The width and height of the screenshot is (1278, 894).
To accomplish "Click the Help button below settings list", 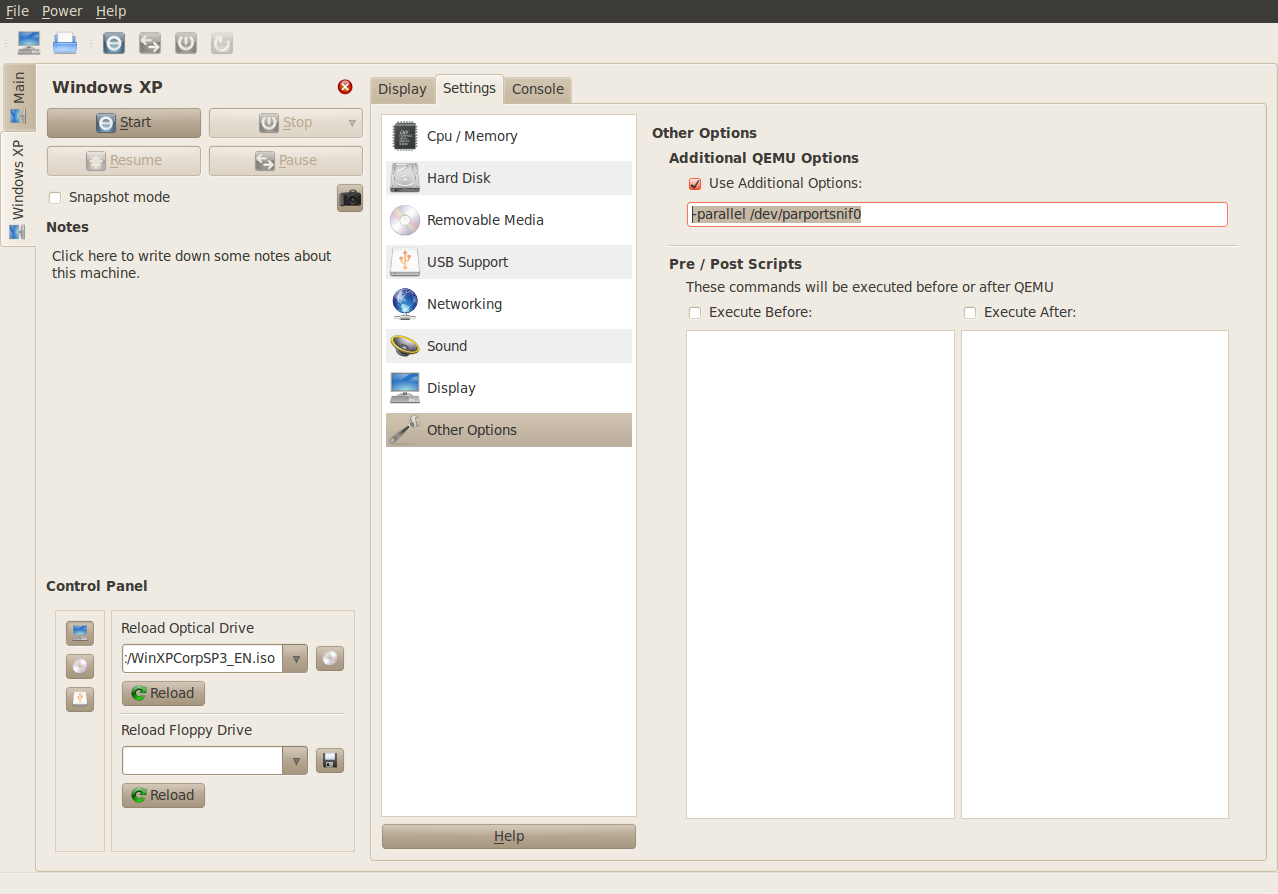I will [x=509, y=837].
